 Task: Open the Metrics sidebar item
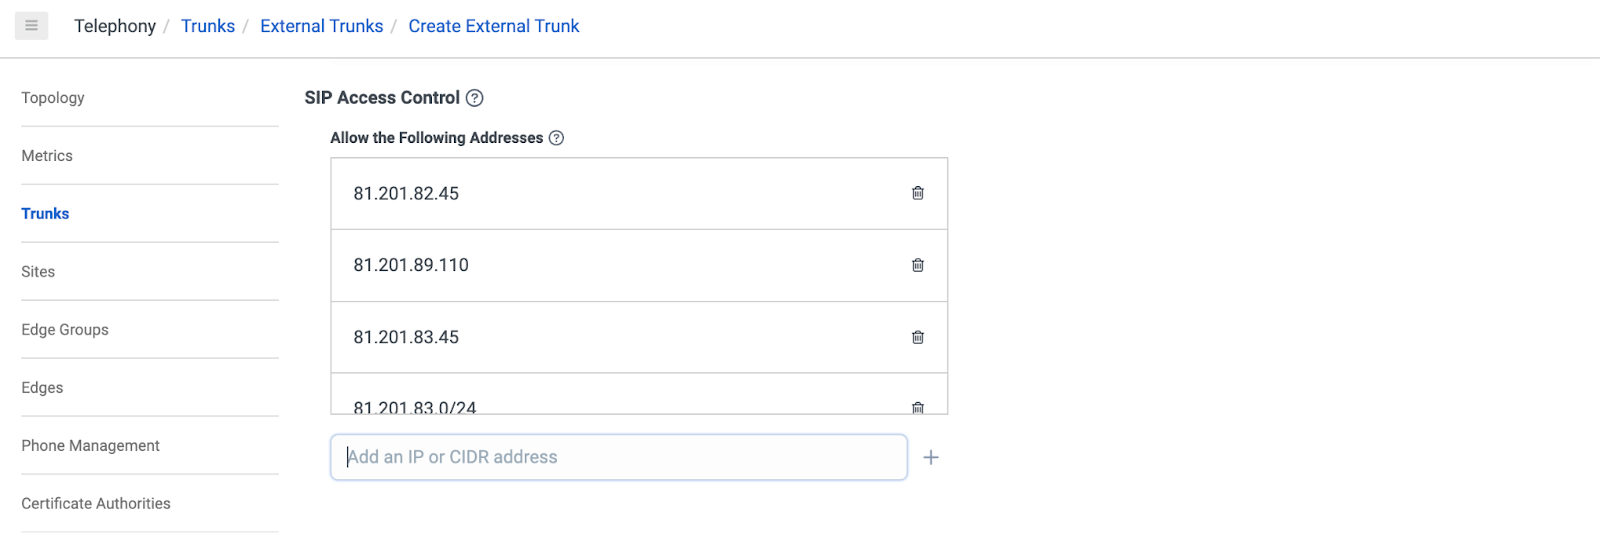tap(47, 156)
